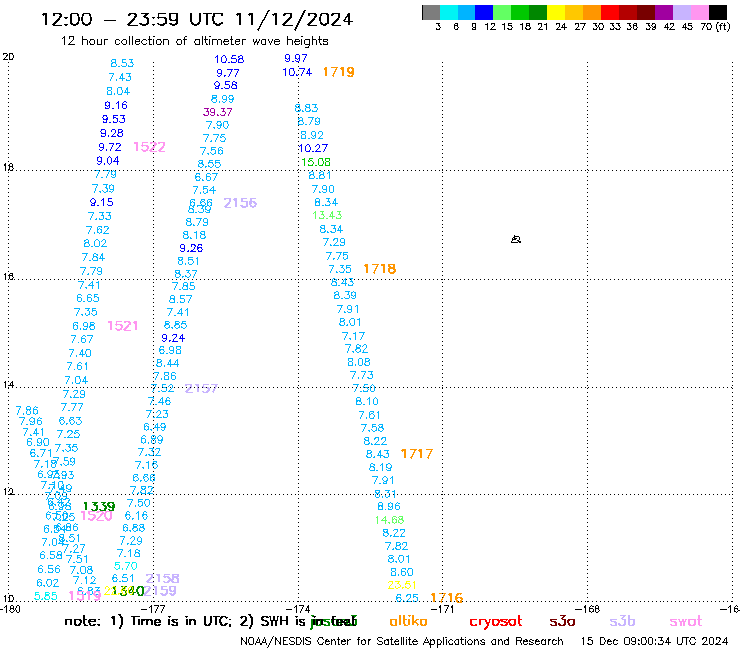Choose the purple swatch in the color legend
The height and width of the screenshot is (650, 740).
pos(663,12)
